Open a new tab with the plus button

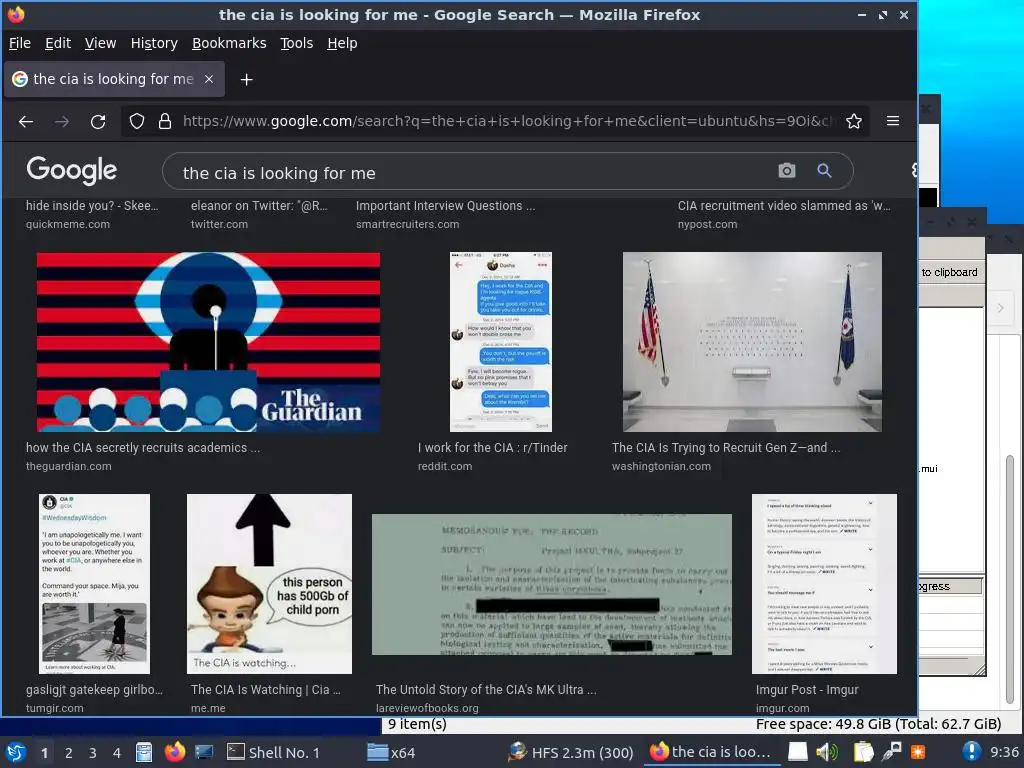point(246,80)
